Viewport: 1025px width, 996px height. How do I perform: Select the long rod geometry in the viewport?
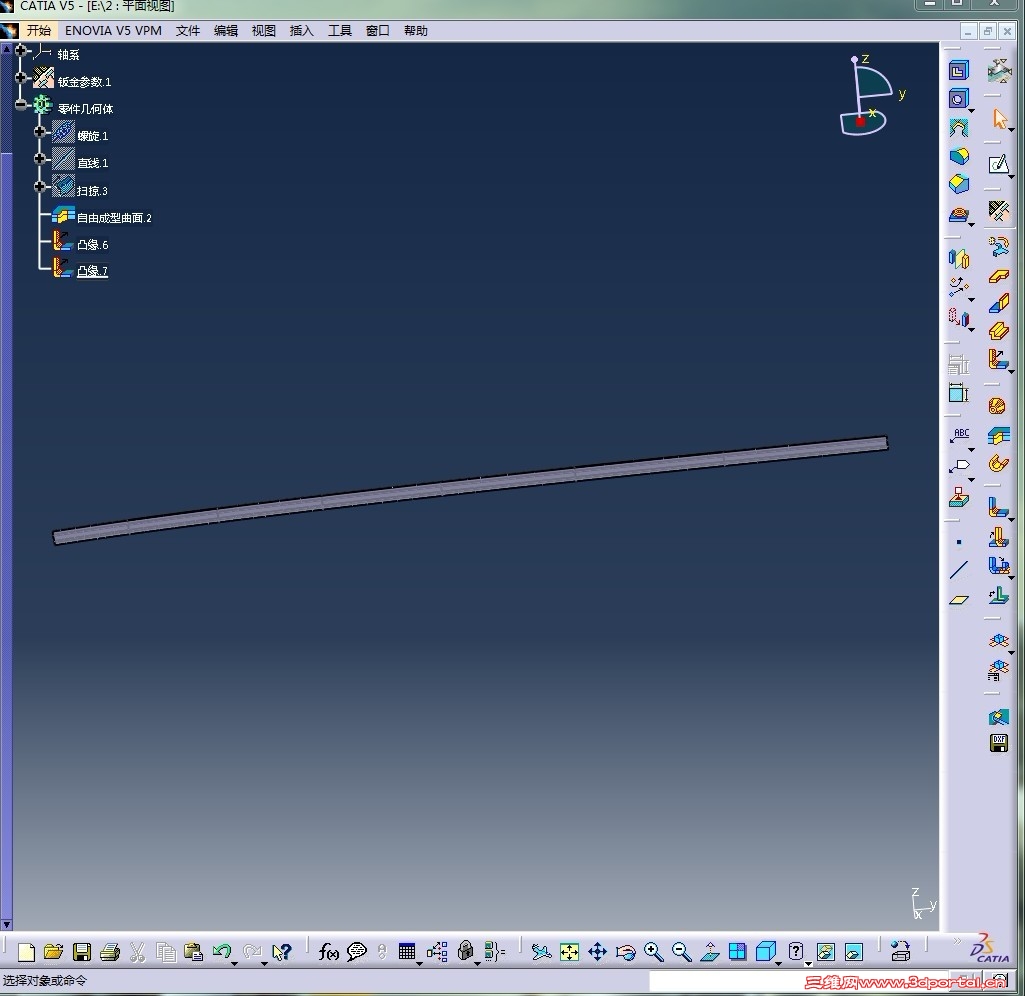click(471, 490)
